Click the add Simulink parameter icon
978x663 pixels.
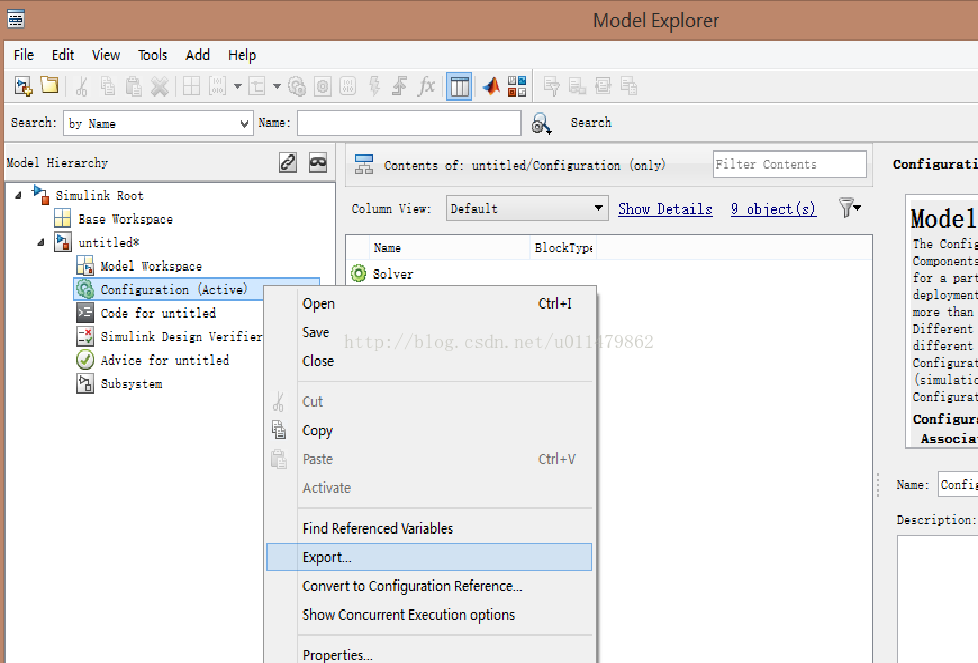217,86
